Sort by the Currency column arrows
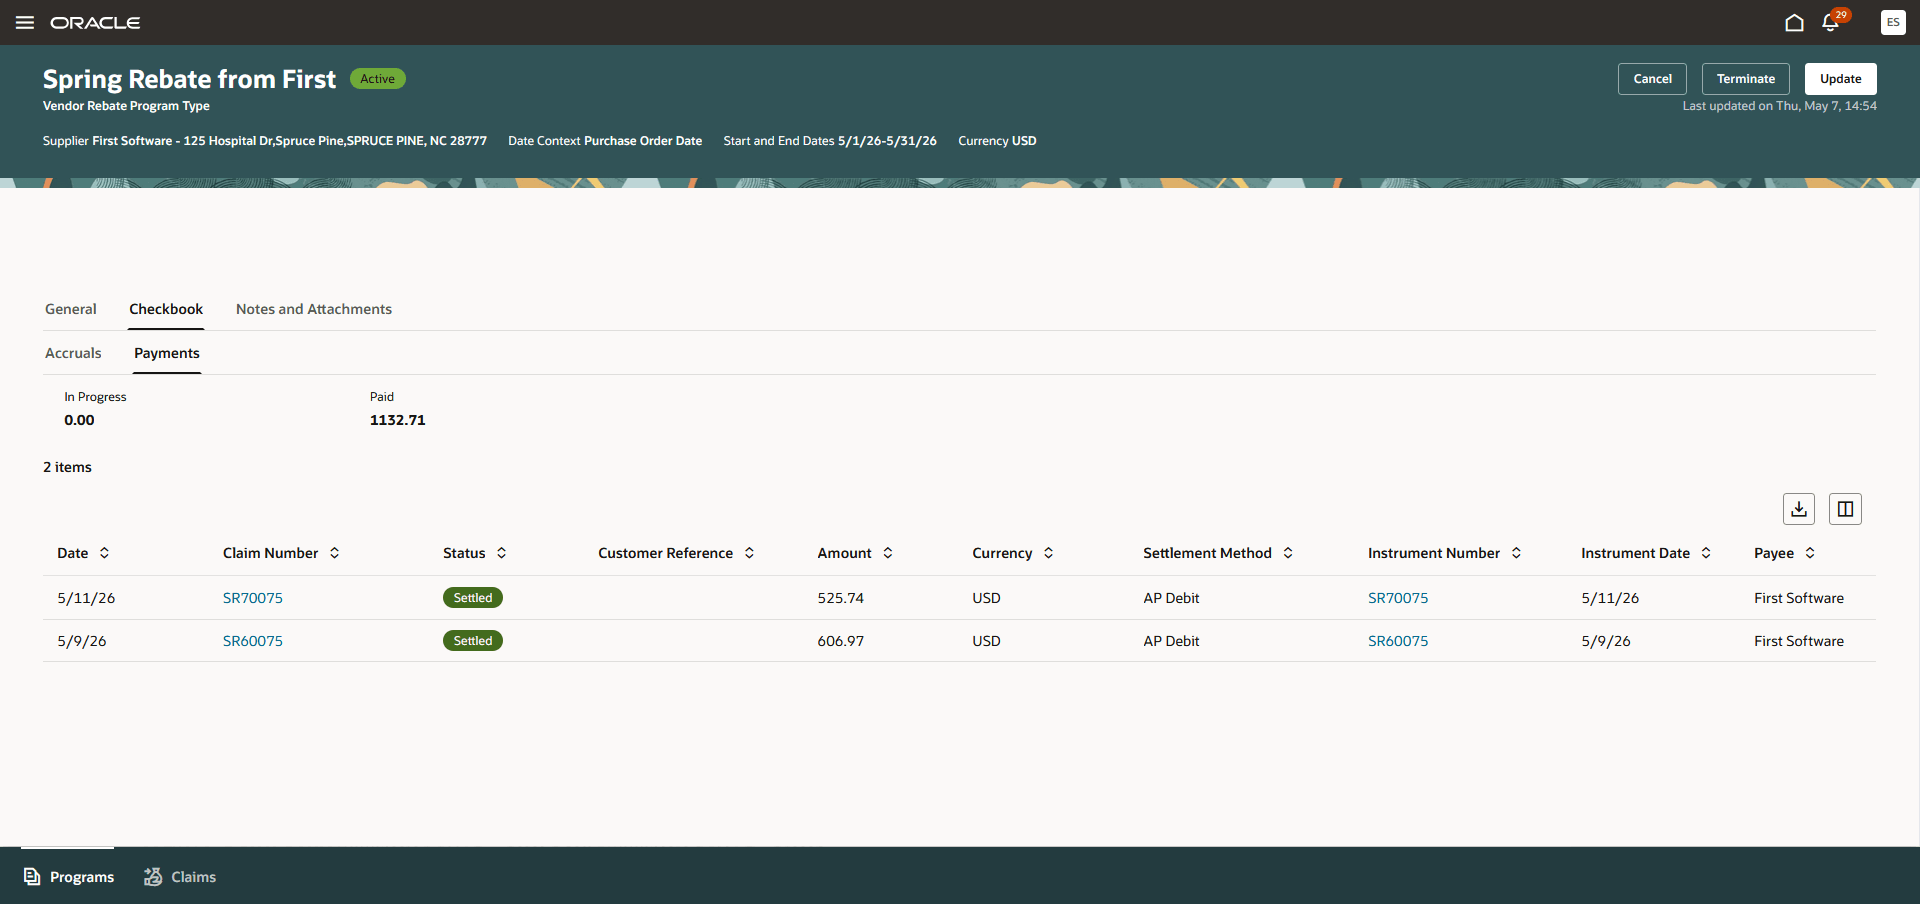Screen dimensions: 1920x904 click(1048, 553)
